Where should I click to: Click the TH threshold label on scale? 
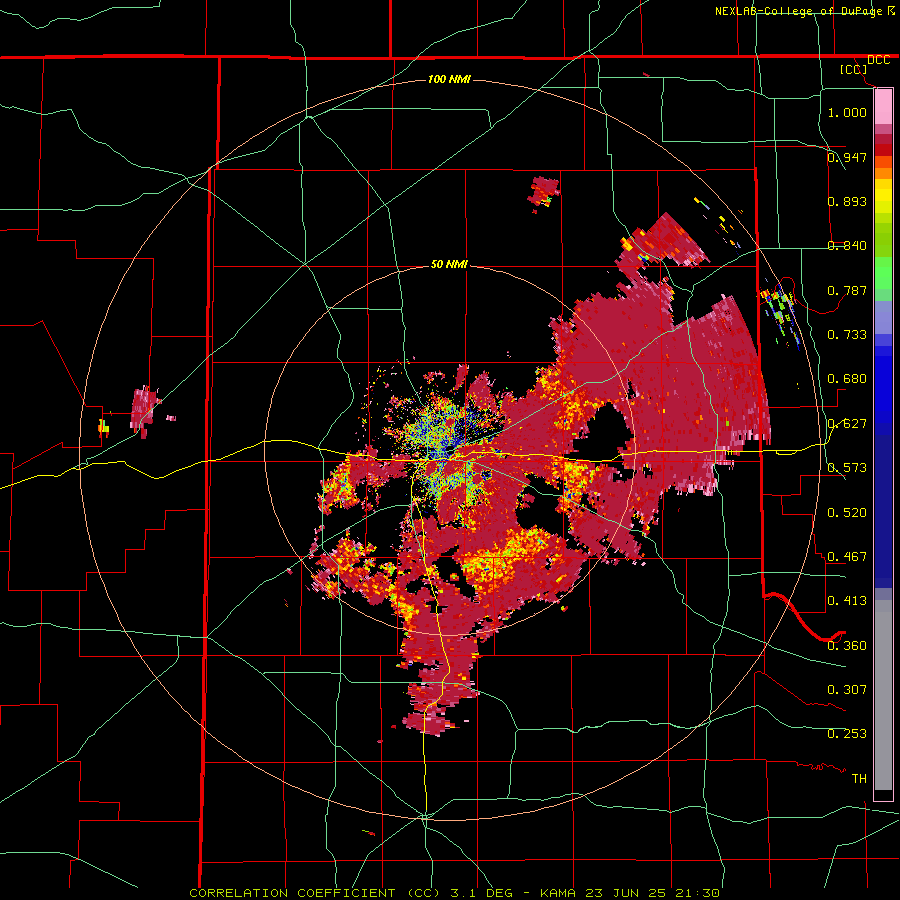[x=859, y=779]
